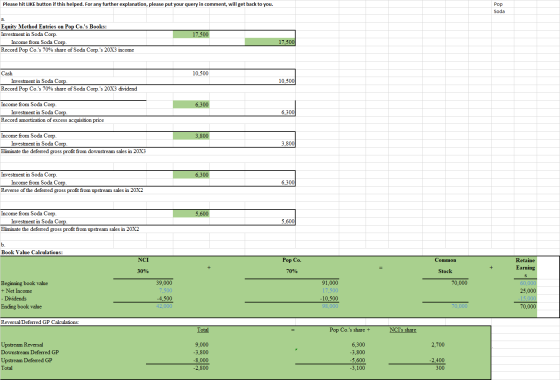Click the Pop Co. 70% column header
560x380 pixels.
tap(292, 265)
